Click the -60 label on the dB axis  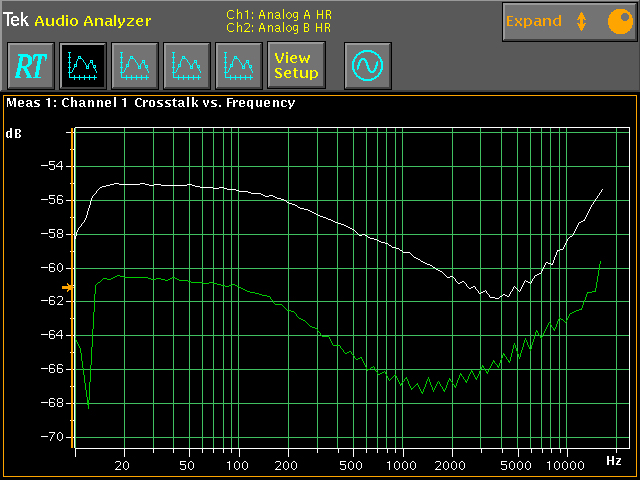(50, 268)
